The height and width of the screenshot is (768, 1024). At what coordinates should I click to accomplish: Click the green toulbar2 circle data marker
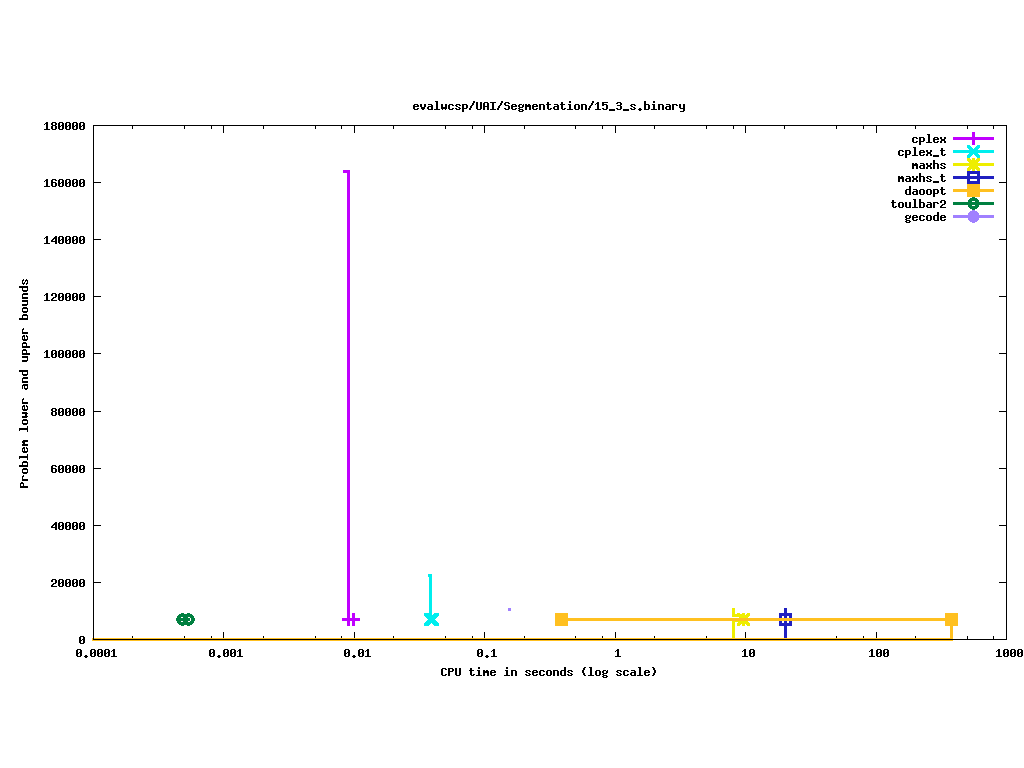pyautogui.click(x=185, y=619)
